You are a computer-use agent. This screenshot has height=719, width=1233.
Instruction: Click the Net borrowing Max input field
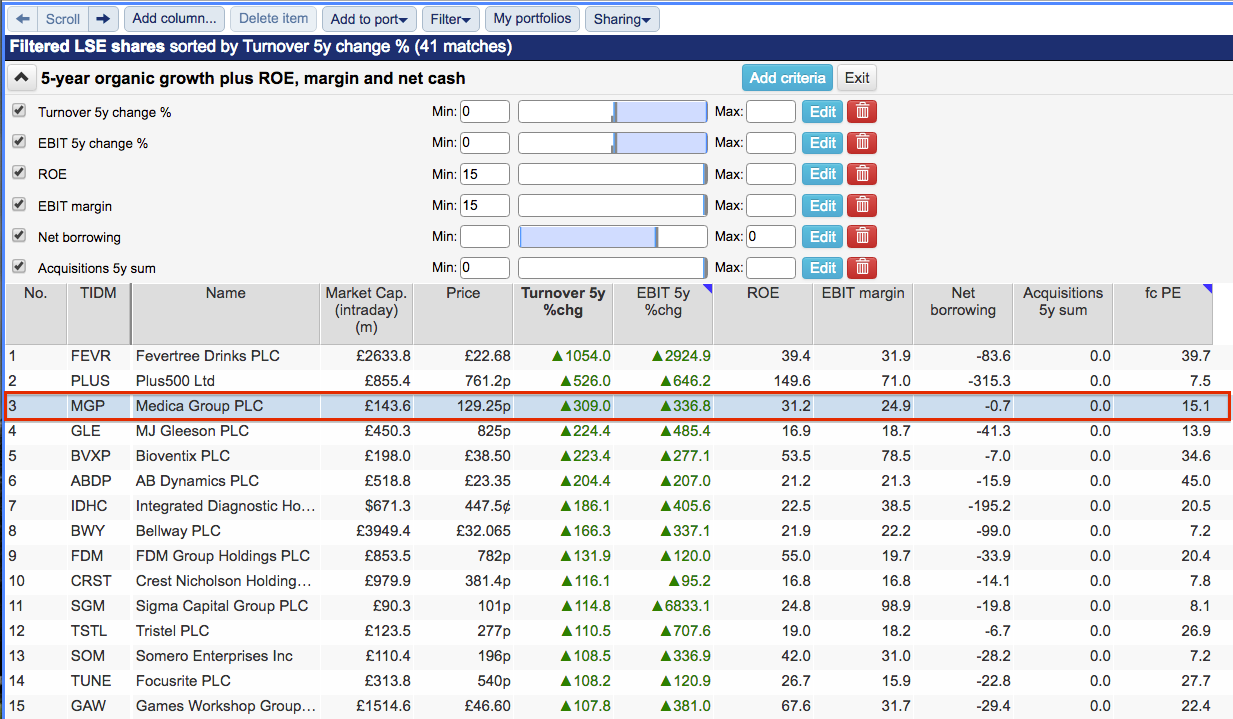tap(771, 237)
